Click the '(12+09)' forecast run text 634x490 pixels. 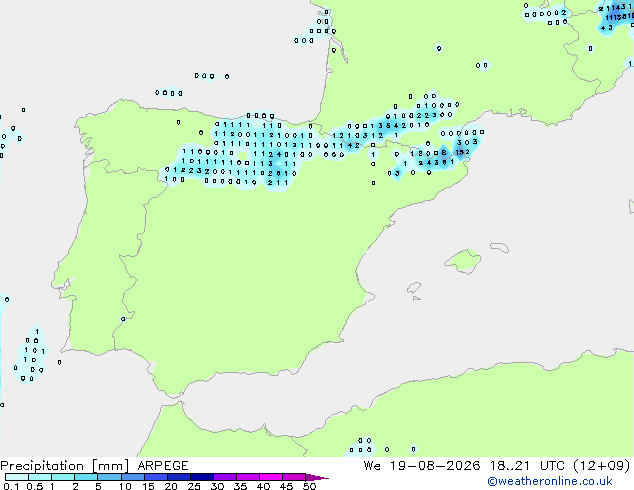(x=602, y=466)
